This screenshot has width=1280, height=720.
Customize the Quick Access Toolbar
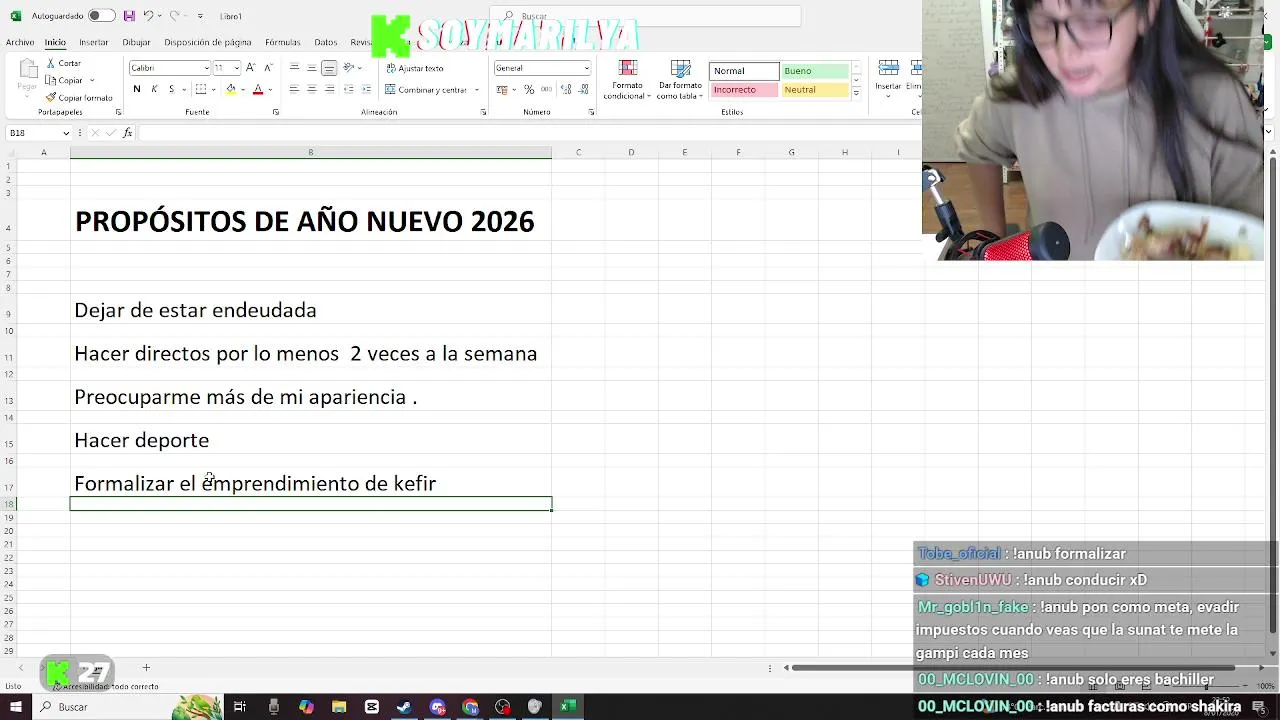click(200, 16)
